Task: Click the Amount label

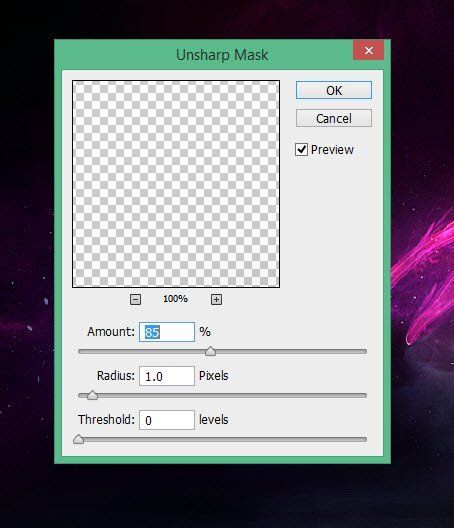Action: 111,332
